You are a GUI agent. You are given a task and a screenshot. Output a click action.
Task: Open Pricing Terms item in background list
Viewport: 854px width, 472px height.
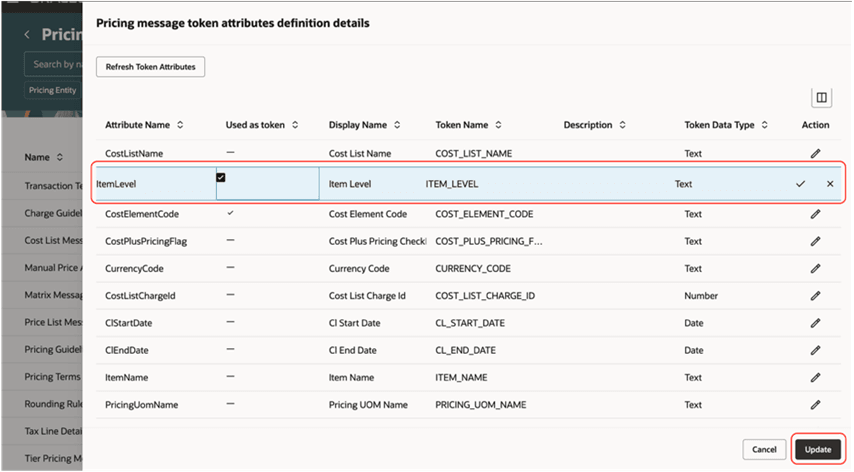(x=52, y=377)
